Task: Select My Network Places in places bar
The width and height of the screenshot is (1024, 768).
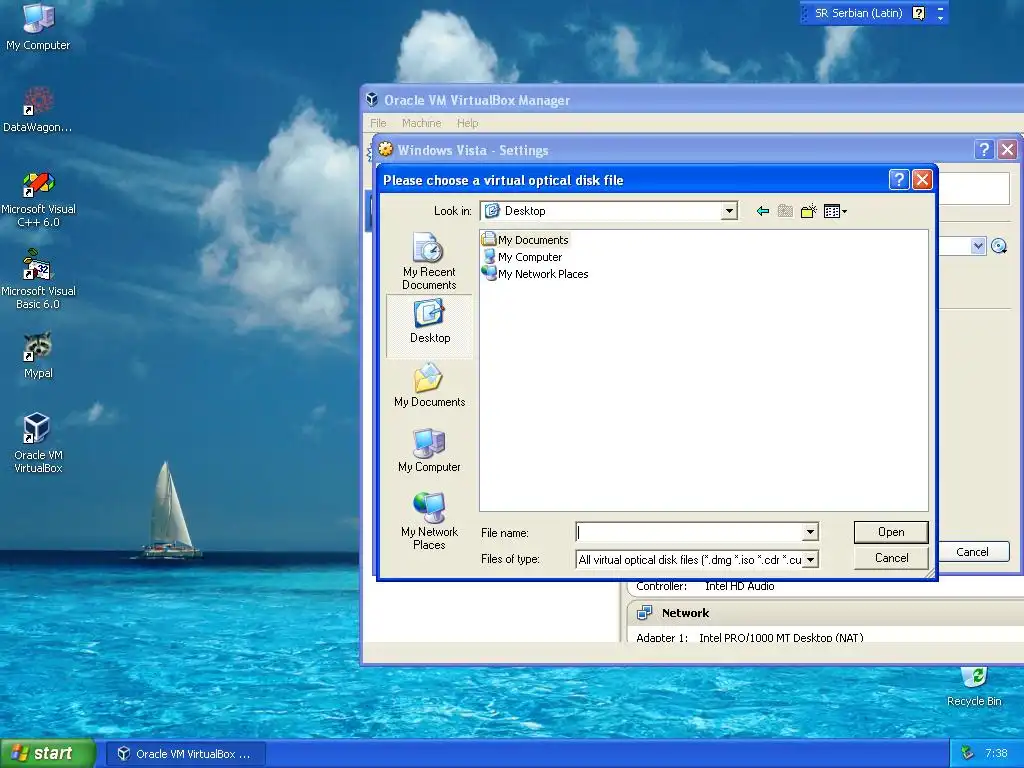Action: [x=429, y=521]
